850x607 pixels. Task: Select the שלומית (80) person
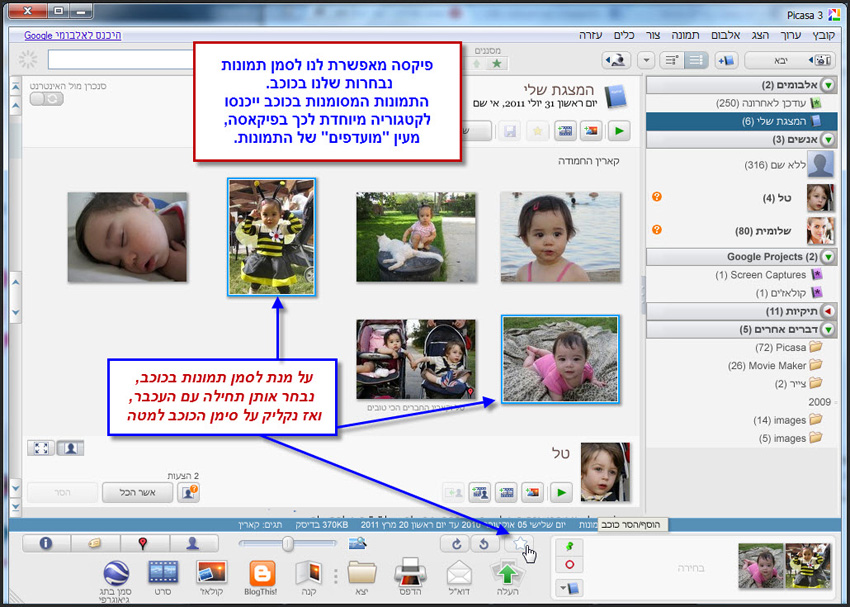tap(740, 231)
